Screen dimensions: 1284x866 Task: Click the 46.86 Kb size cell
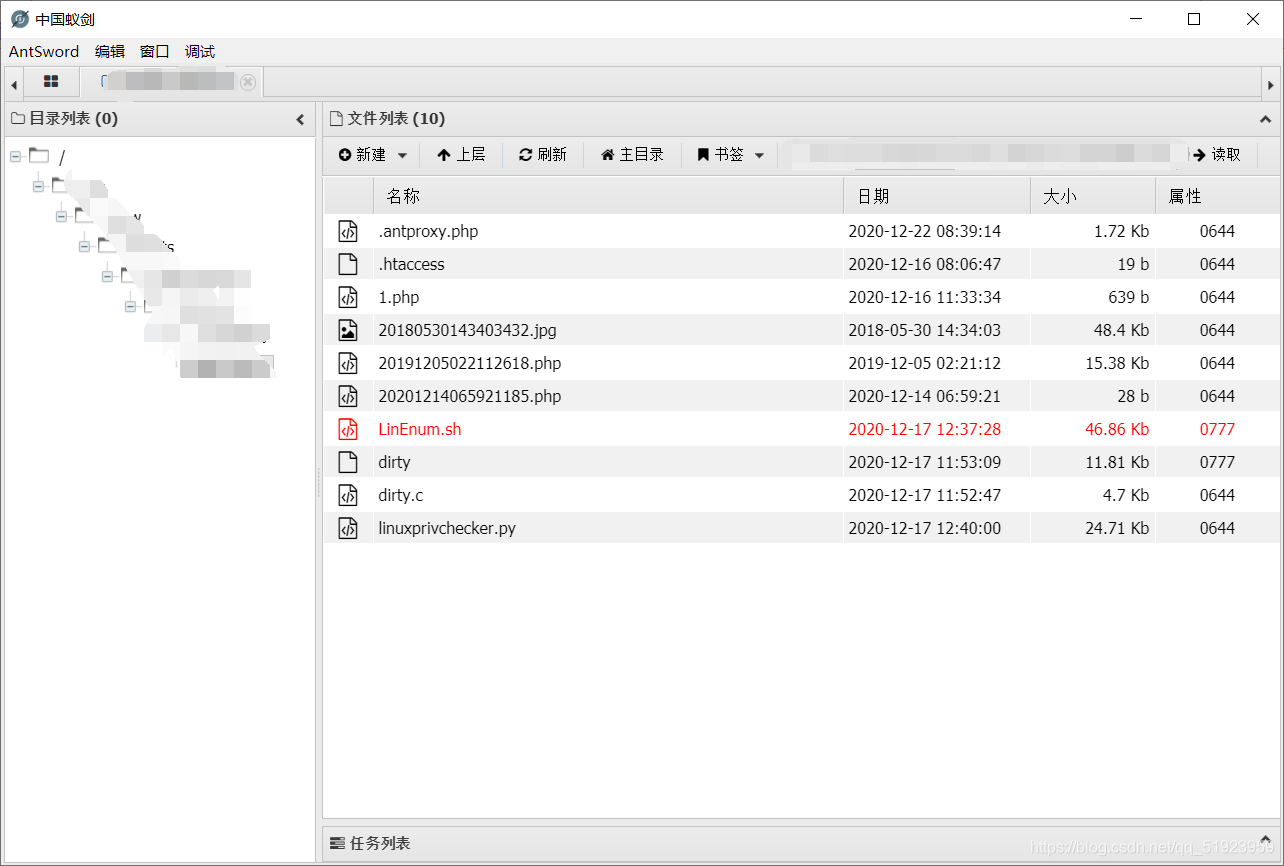[x=1117, y=429]
